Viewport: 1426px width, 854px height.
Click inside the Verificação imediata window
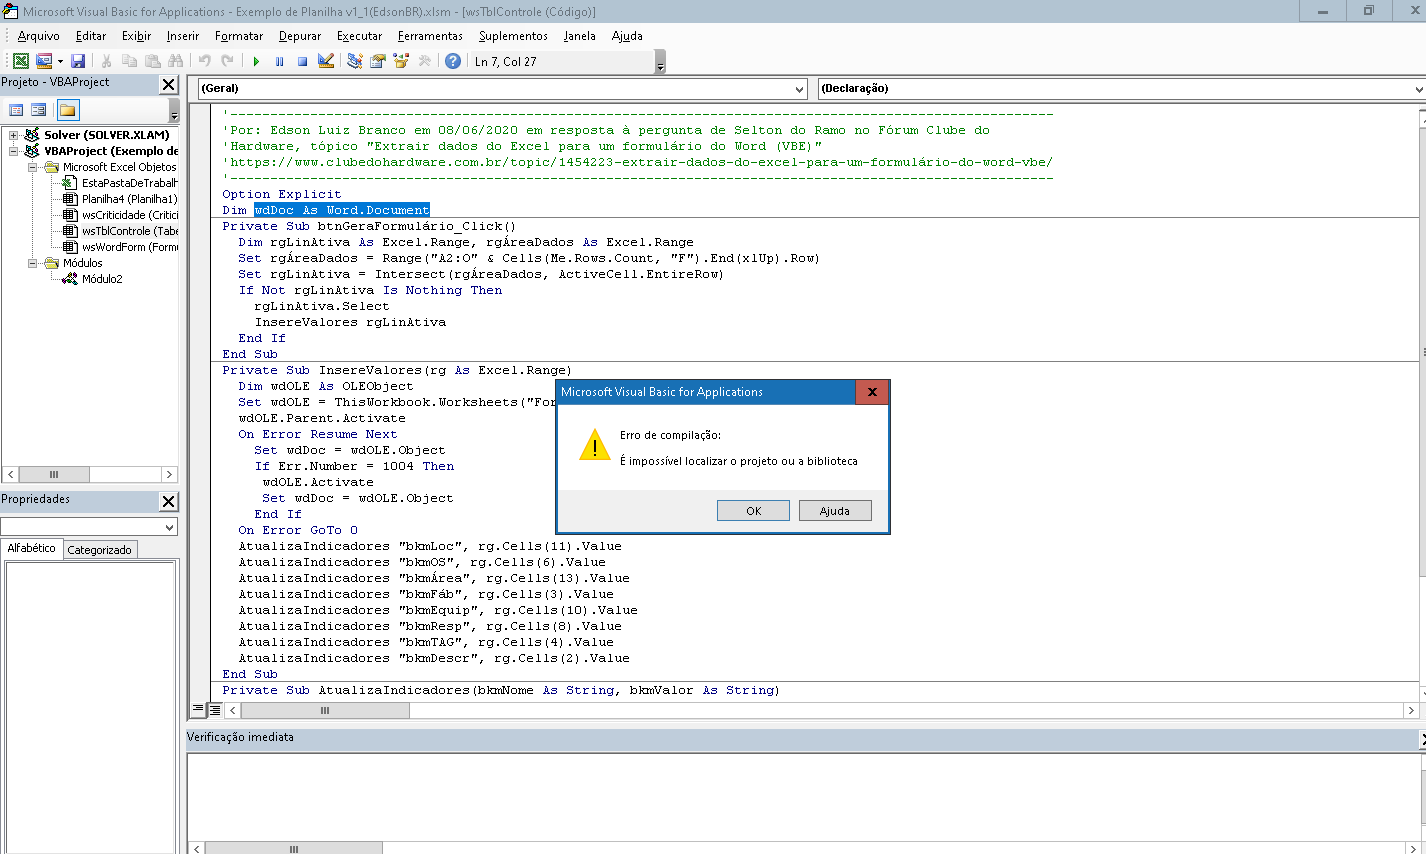[x=804, y=796]
